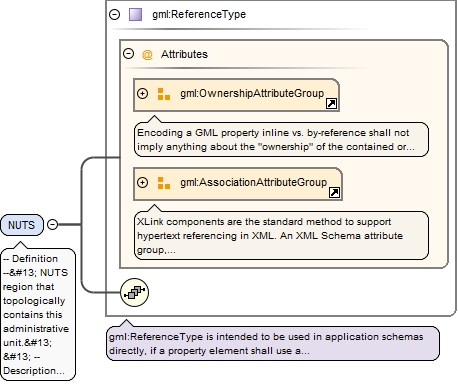The height and width of the screenshot is (384, 458).
Task: Click the orange @ attributes icon
Action: 147,54
